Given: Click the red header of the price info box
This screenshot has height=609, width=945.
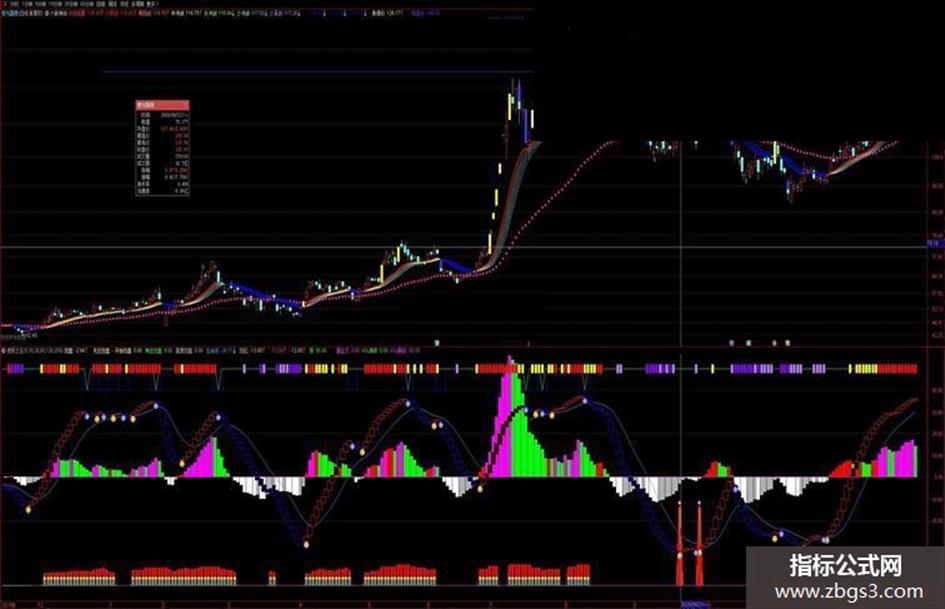Looking at the screenshot, I should (162, 104).
